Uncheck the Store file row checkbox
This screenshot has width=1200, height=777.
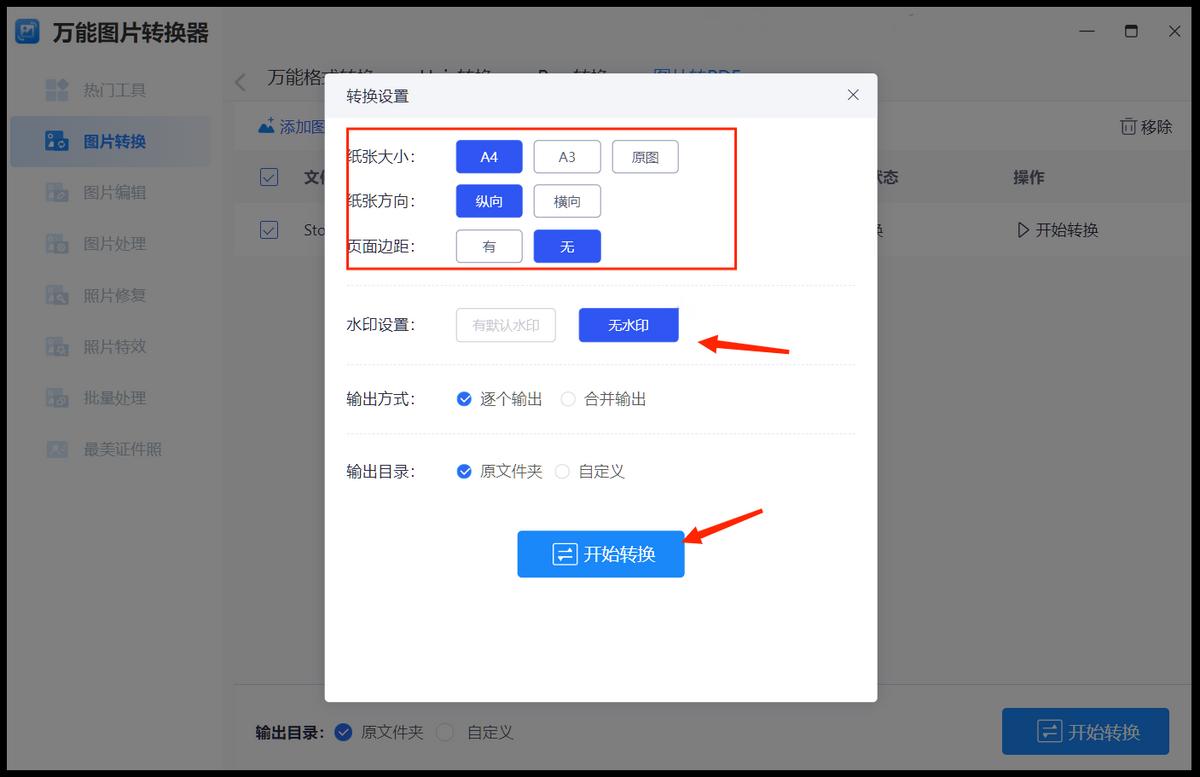point(268,229)
